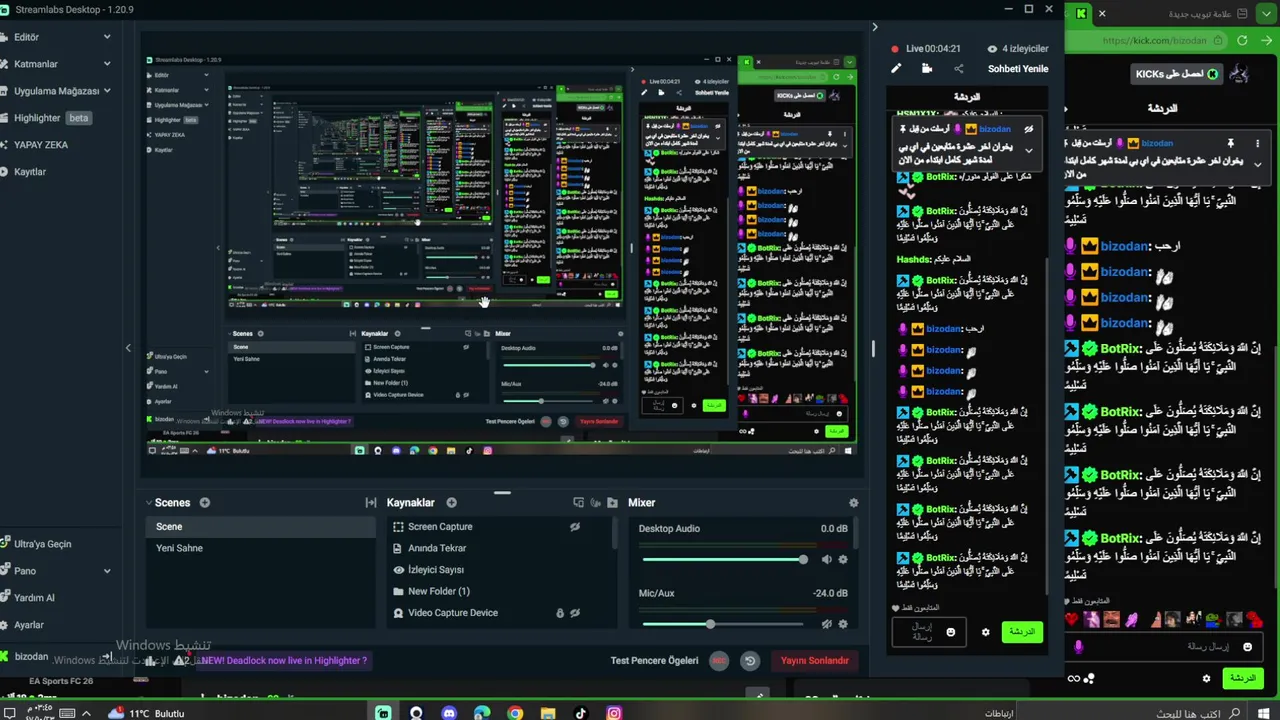This screenshot has height=720, width=1280.
Task: Click the camera icon under Live timer
Action: pos(927,69)
